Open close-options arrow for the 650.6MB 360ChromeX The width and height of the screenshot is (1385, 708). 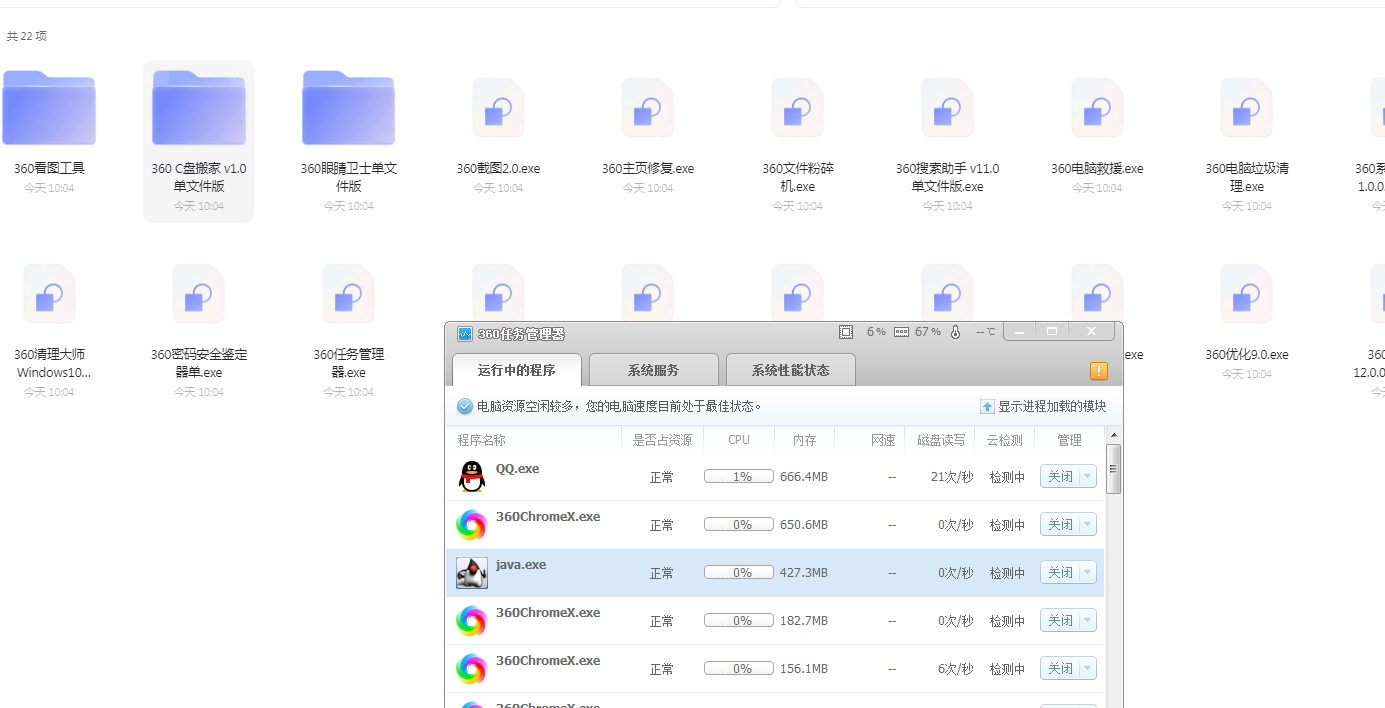1087,525
